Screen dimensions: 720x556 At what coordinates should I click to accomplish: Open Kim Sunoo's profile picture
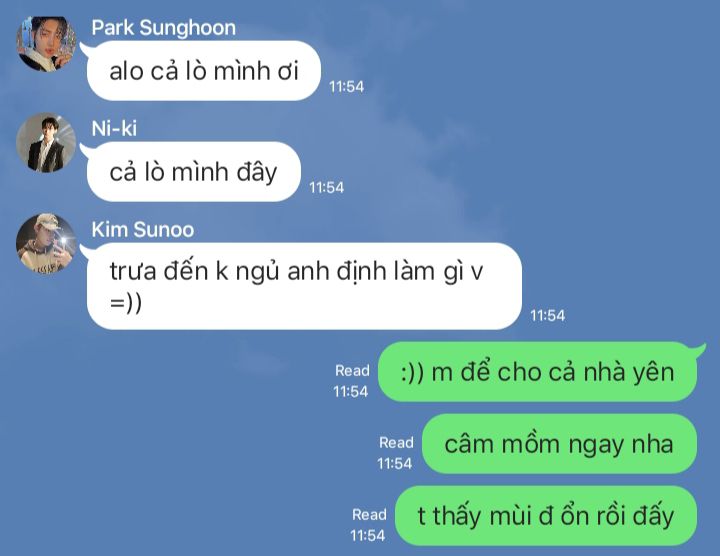46,243
